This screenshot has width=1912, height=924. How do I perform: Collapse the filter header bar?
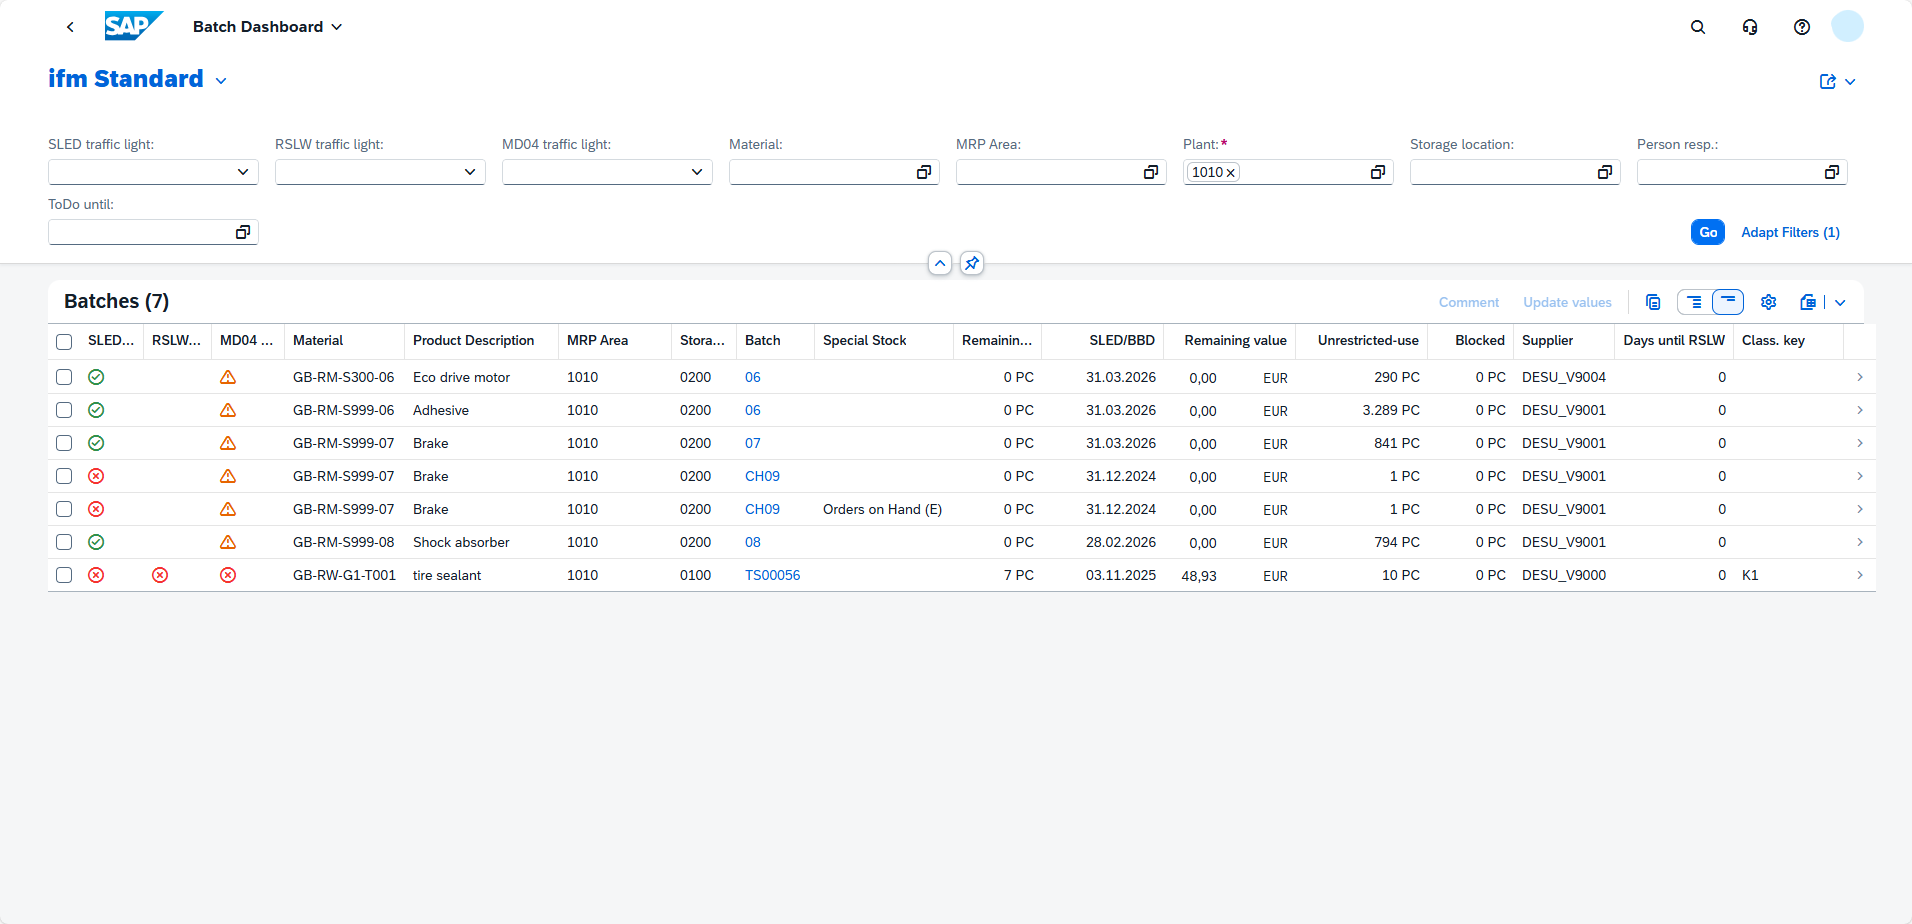(940, 263)
